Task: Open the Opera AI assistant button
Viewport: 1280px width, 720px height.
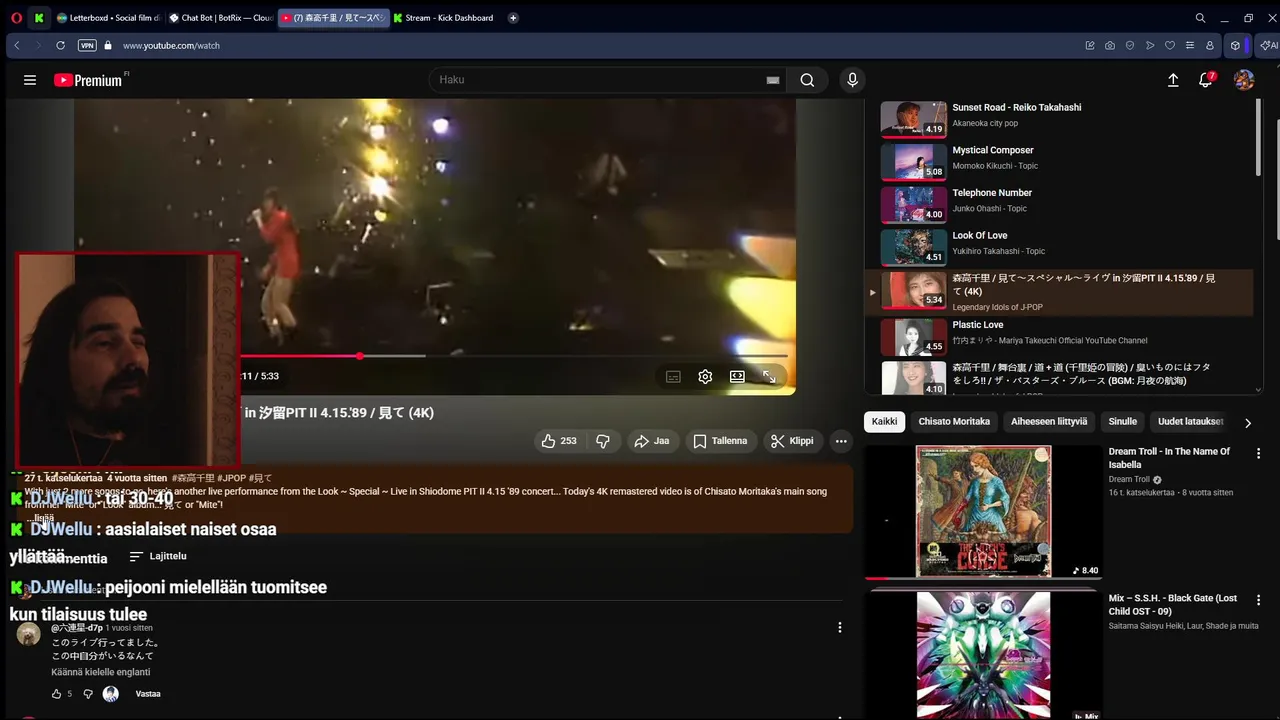Action: [x=1267, y=45]
